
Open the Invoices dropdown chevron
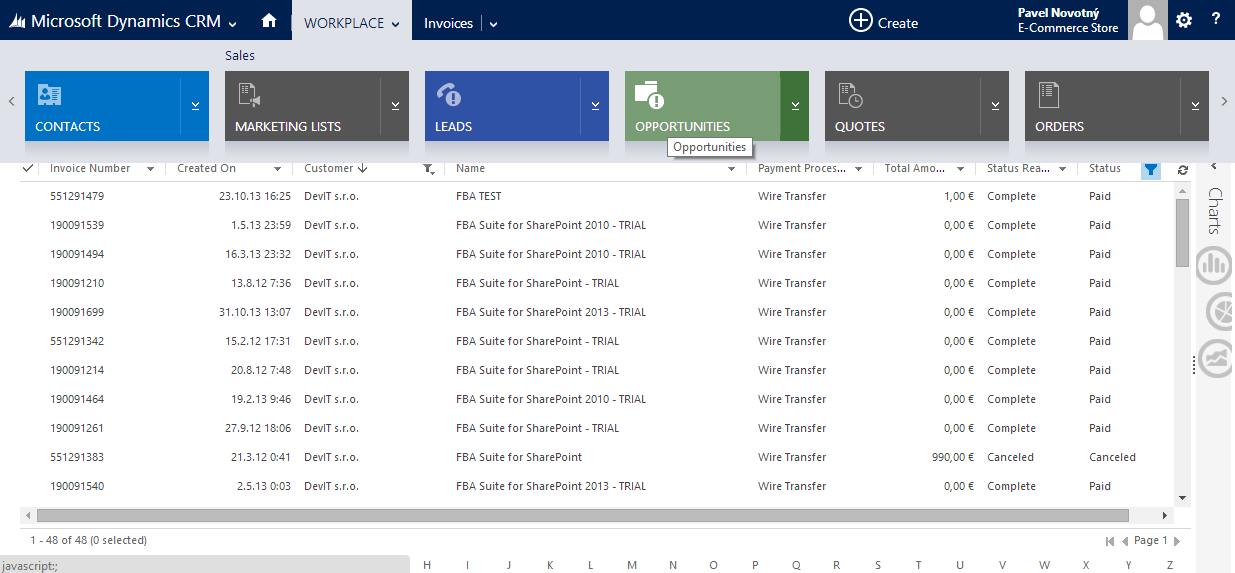pos(494,24)
